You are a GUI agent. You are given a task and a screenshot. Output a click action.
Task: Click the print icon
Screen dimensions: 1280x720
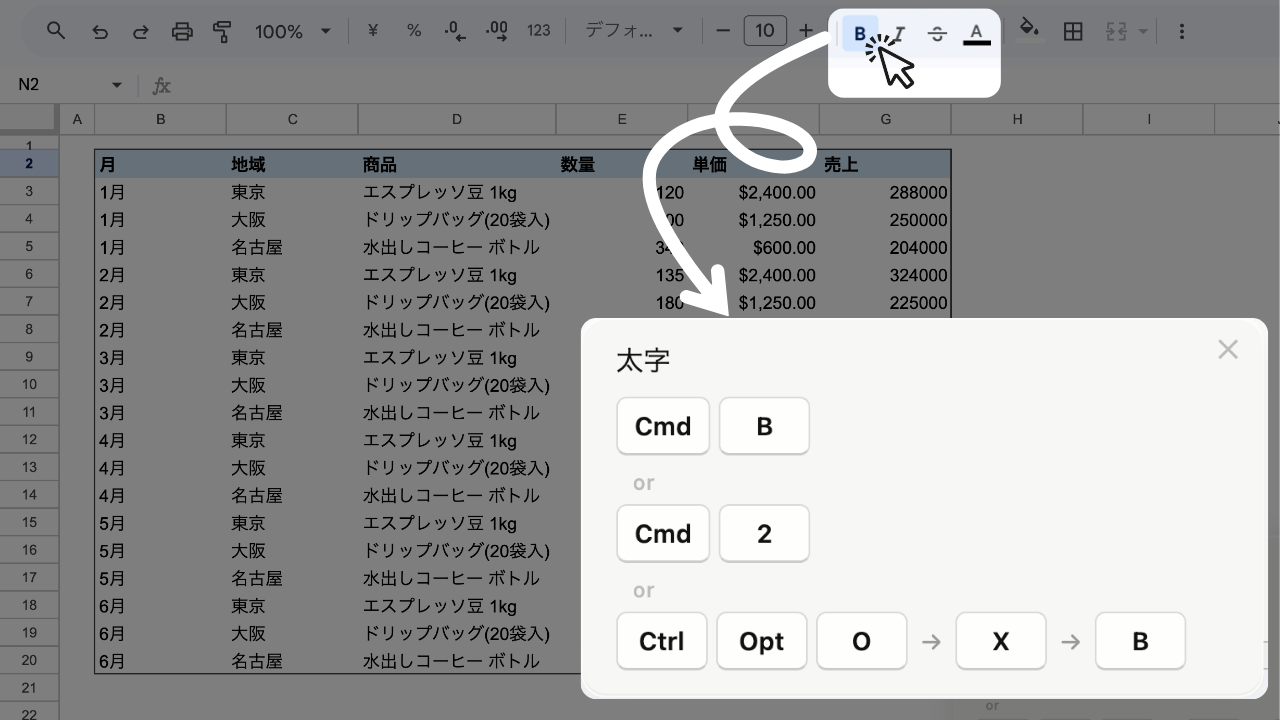182,31
